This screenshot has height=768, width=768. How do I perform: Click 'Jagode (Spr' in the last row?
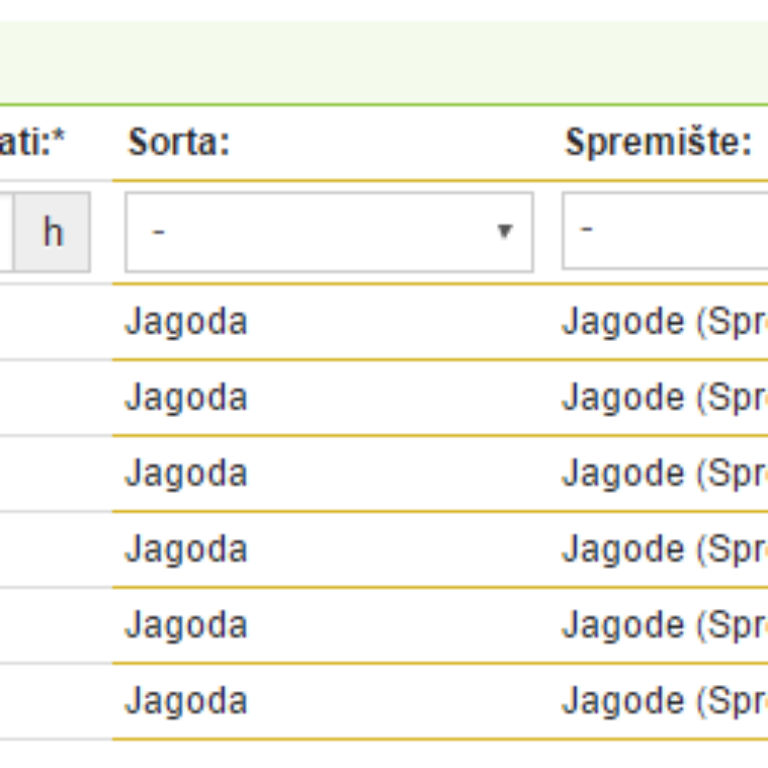(x=665, y=701)
